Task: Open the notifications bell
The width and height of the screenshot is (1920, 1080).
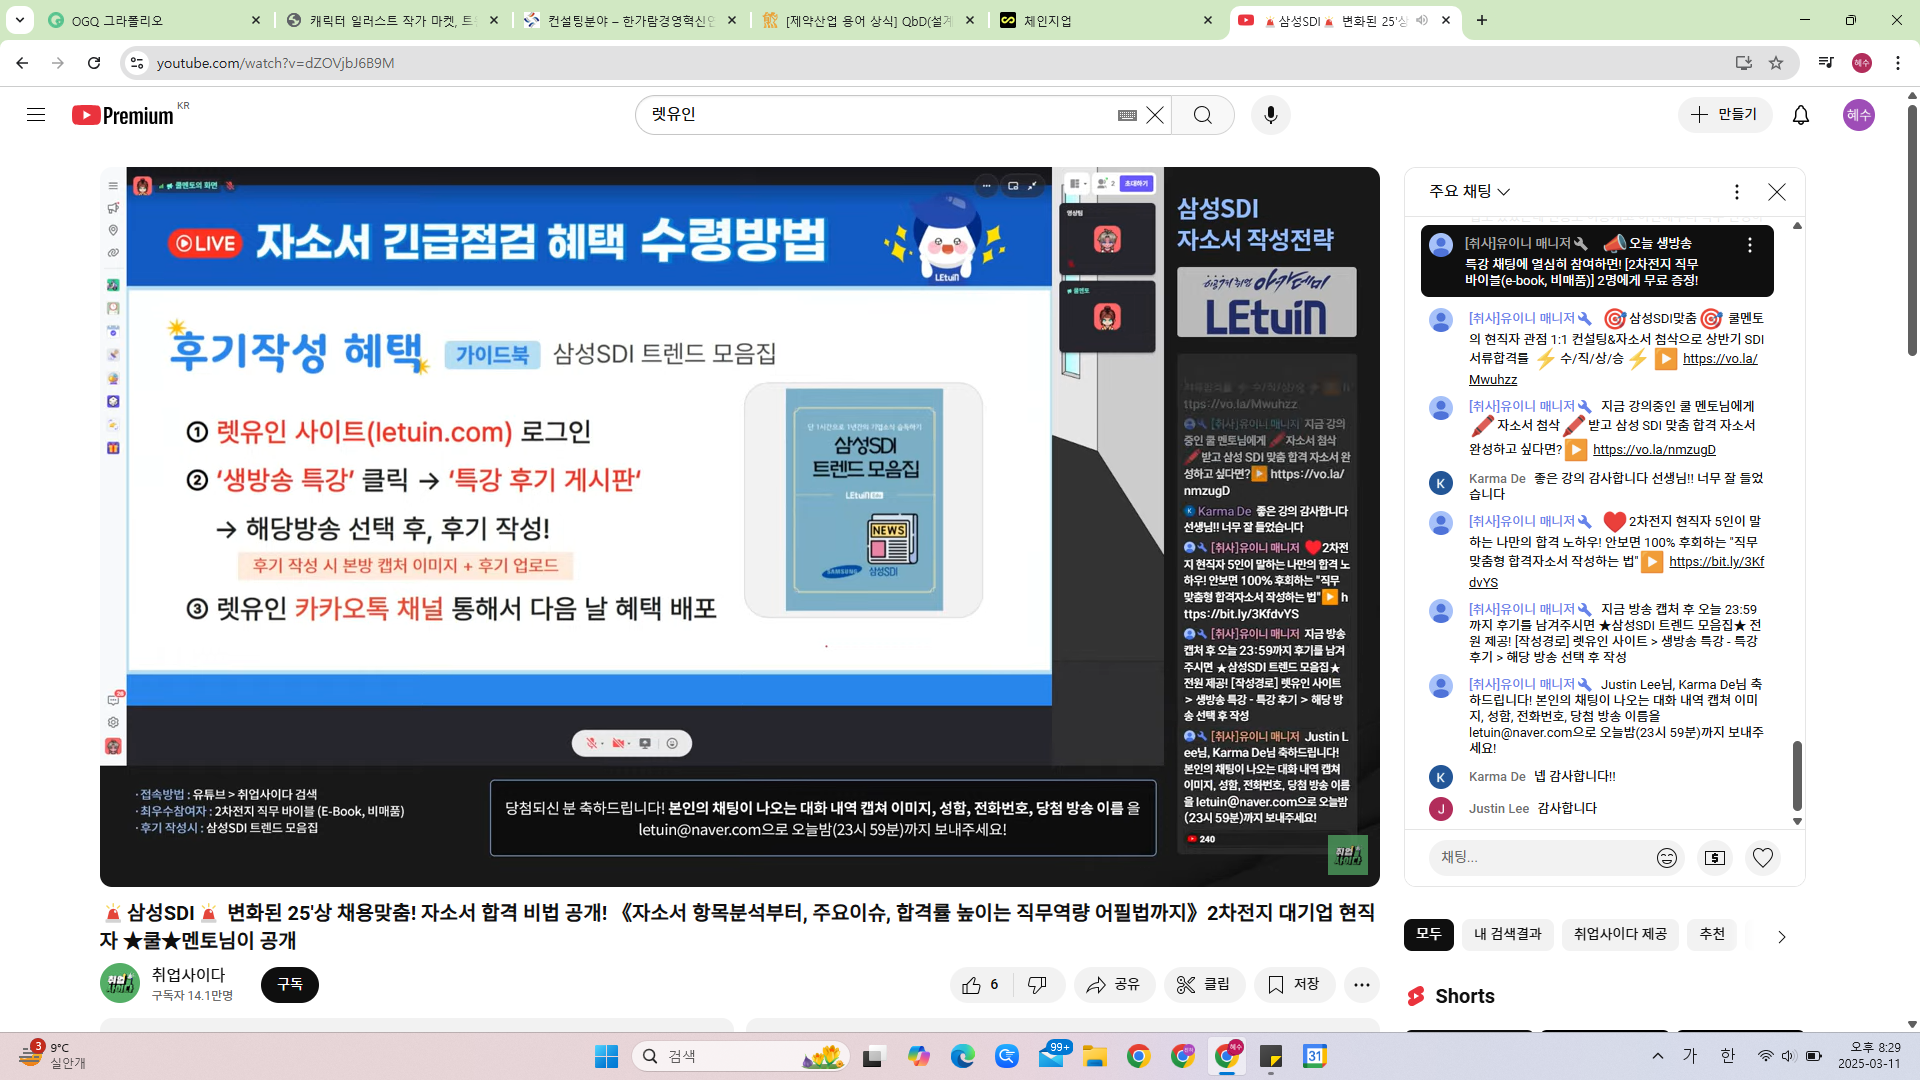Action: point(1800,115)
